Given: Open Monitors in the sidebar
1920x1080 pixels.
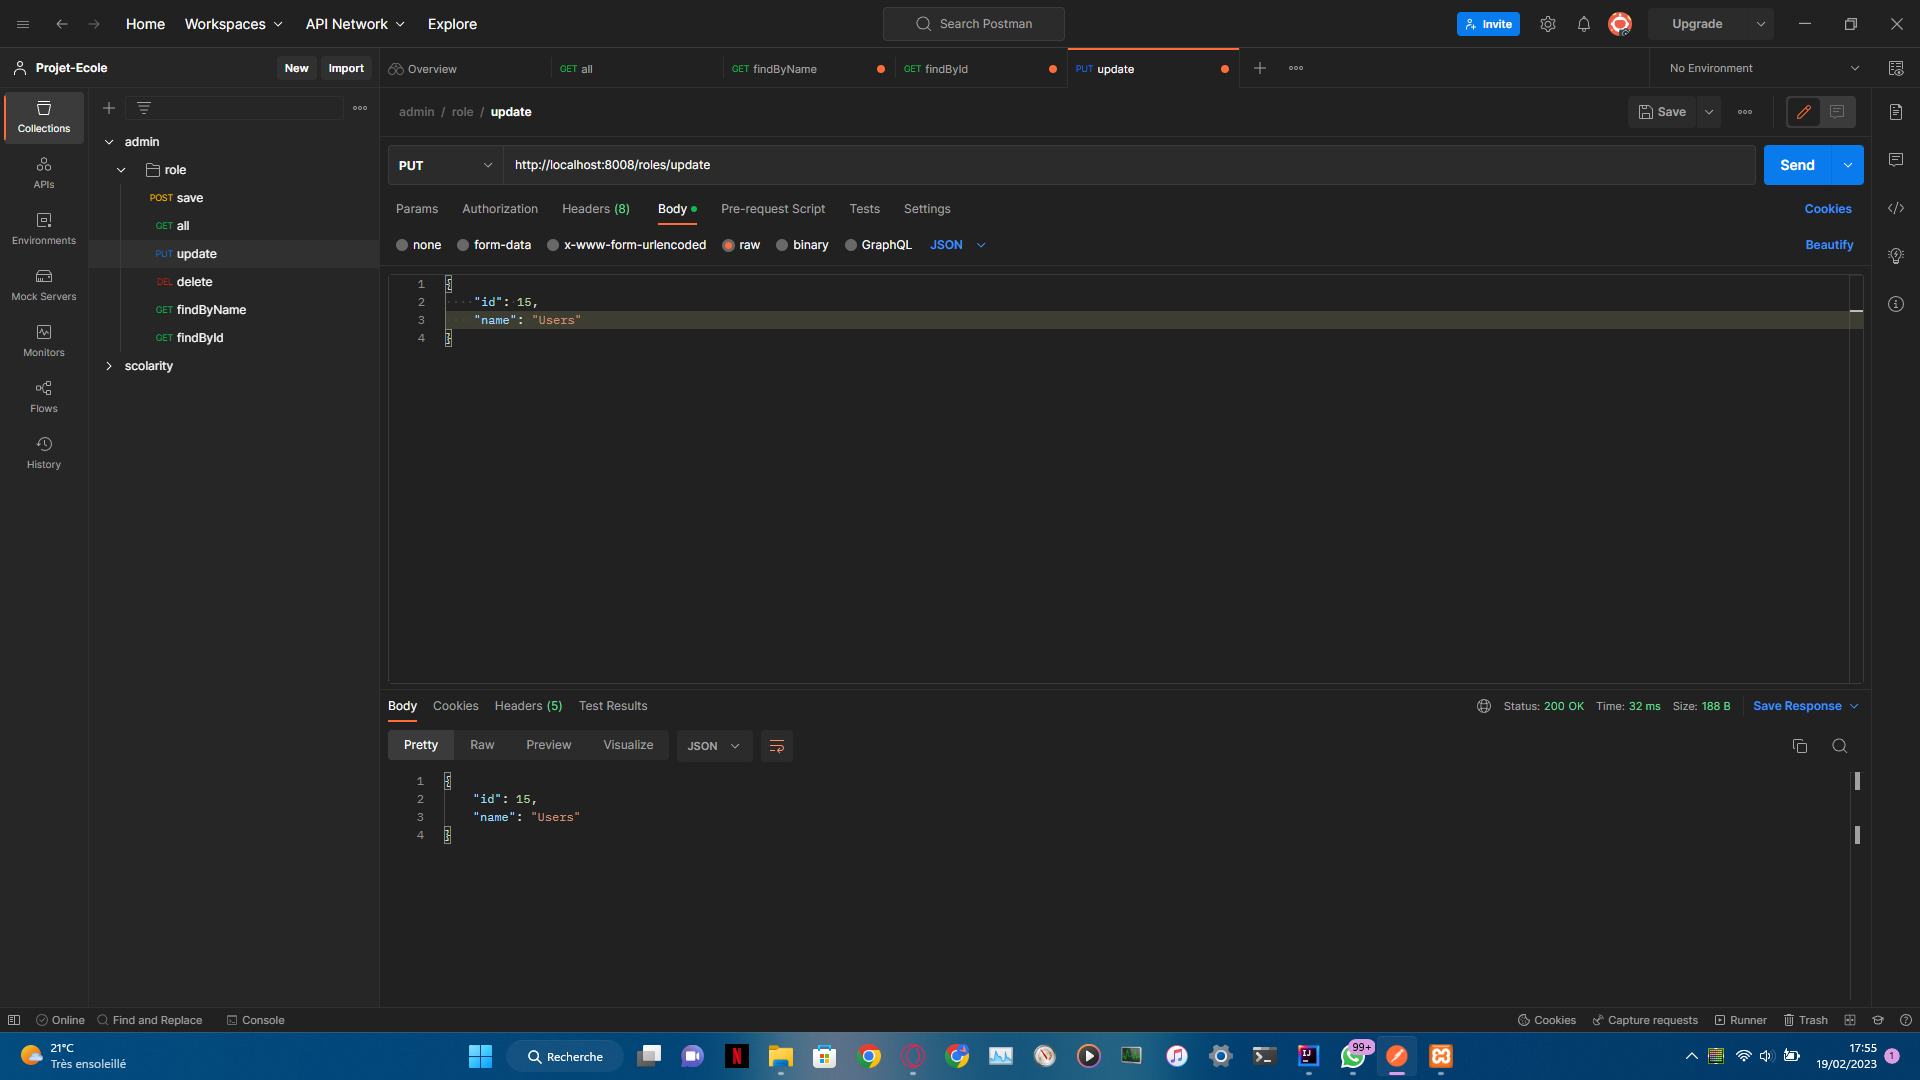Looking at the screenshot, I should (44, 341).
